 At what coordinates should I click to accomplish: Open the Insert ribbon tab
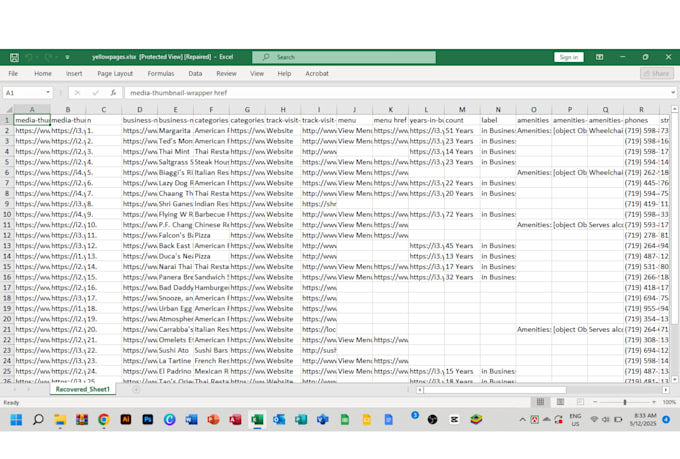click(x=74, y=74)
